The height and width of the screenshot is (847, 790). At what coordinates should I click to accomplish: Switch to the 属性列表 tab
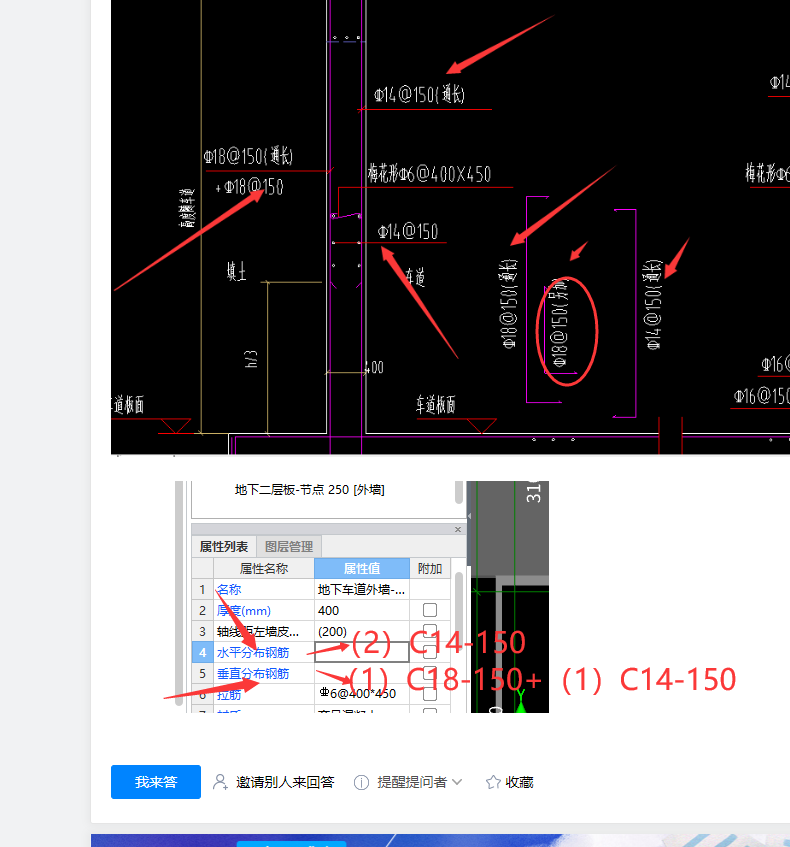(x=224, y=547)
